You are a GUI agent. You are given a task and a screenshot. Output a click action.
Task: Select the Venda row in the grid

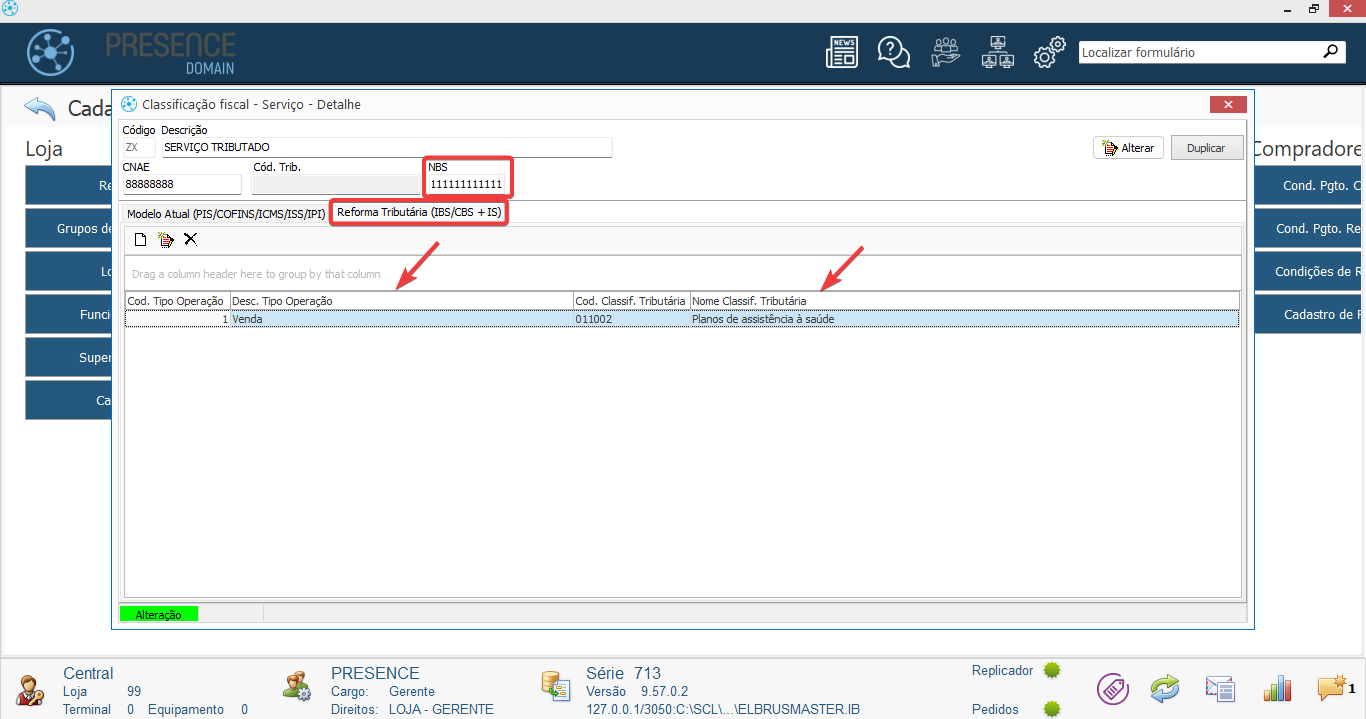click(x=400, y=319)
